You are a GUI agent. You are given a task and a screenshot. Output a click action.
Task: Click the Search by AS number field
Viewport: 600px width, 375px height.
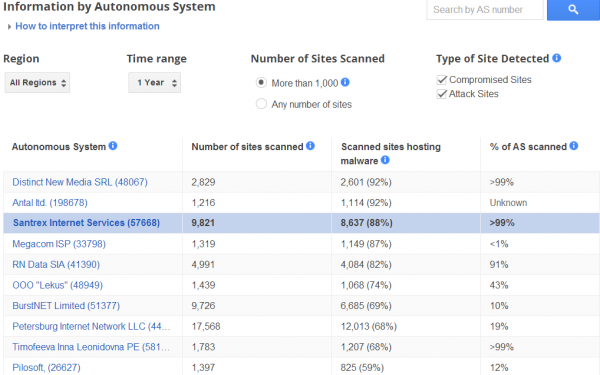pyautogui.click(x=485, y=10)
